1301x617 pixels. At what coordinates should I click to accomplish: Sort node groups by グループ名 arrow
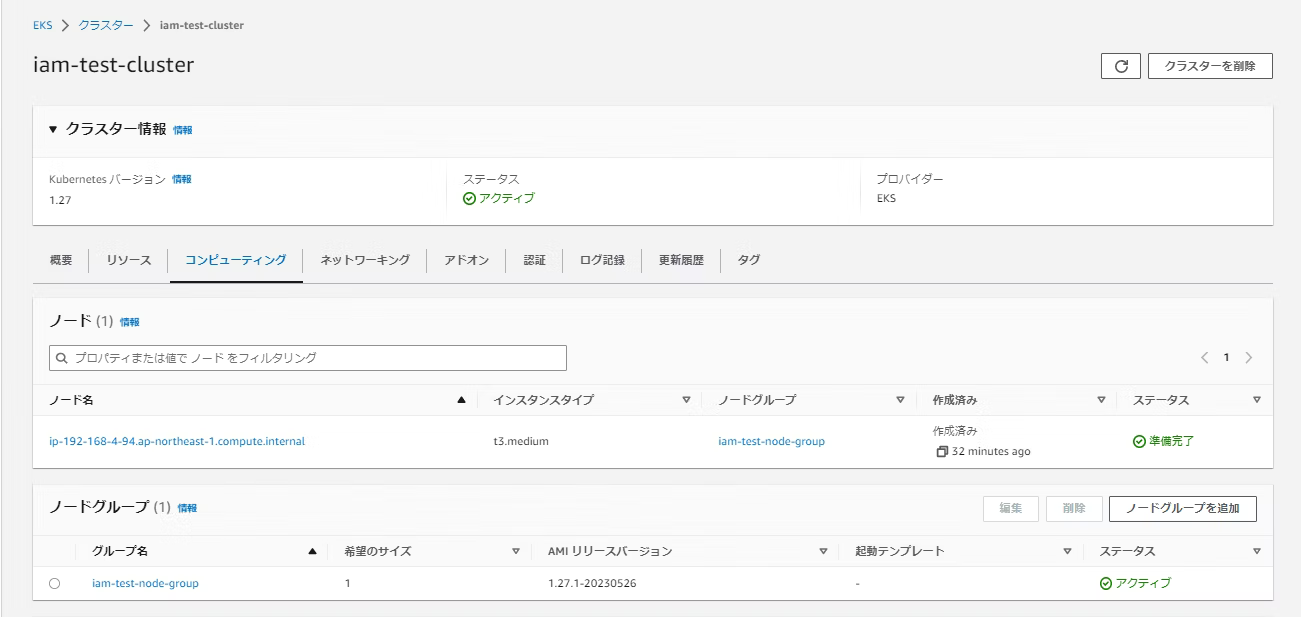(x=313, y=551)
